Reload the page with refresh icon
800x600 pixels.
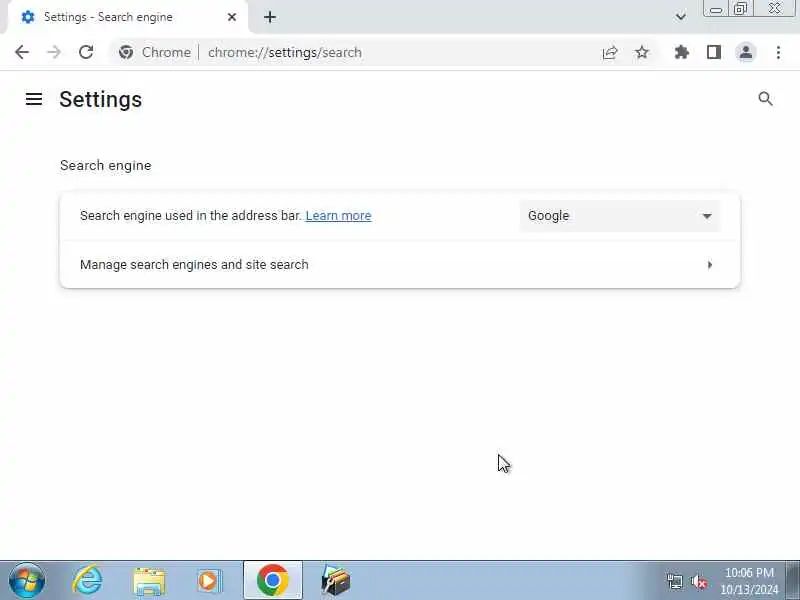(x=86, y=52)
